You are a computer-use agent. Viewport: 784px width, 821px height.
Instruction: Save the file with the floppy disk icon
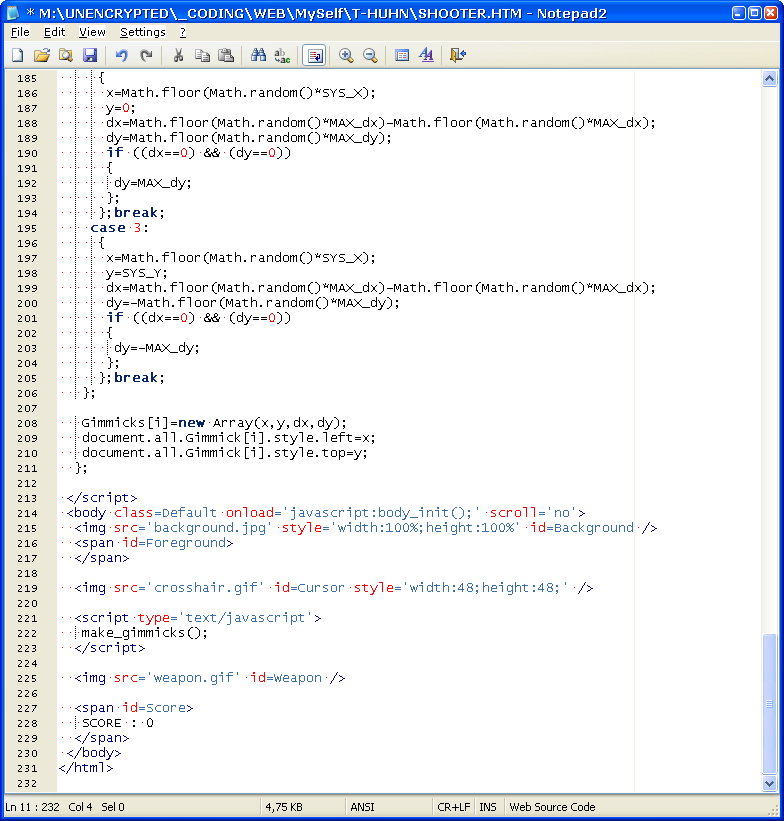pos(90,55)
